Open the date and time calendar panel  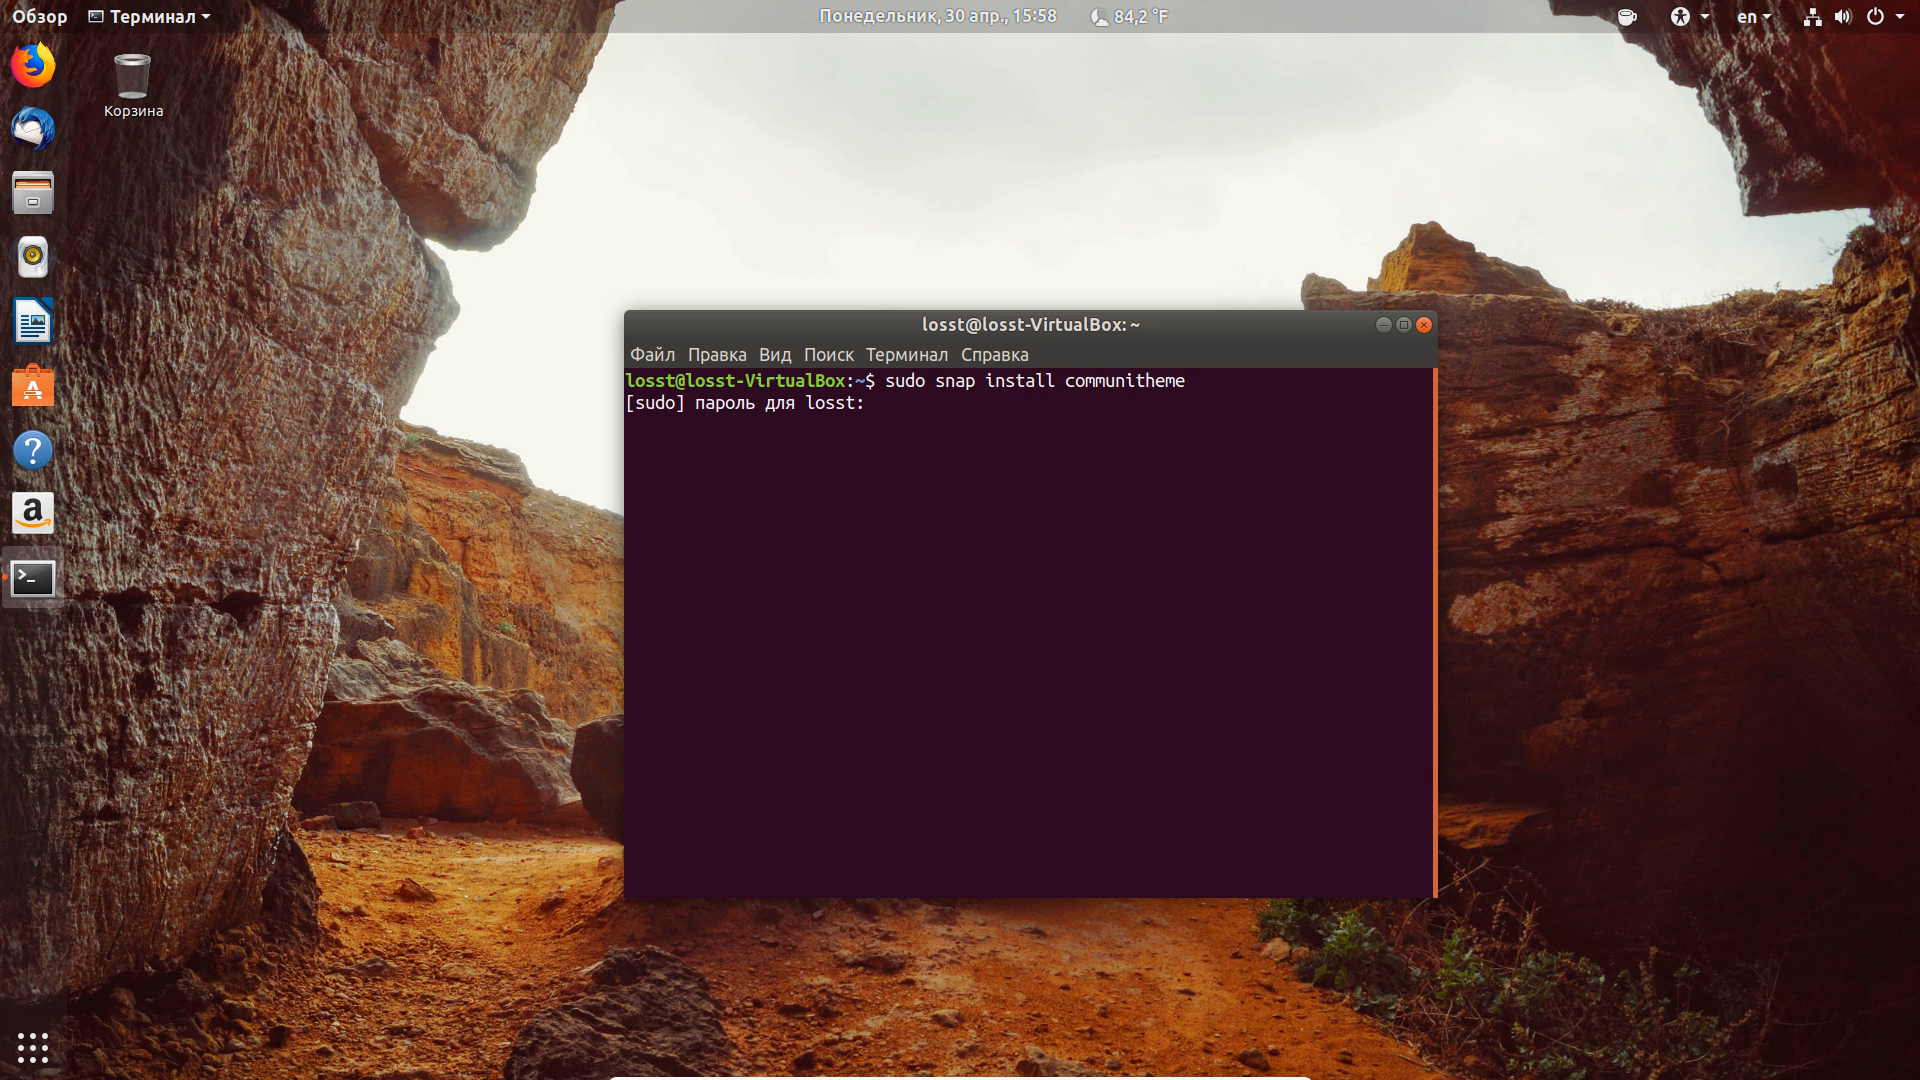938,17
